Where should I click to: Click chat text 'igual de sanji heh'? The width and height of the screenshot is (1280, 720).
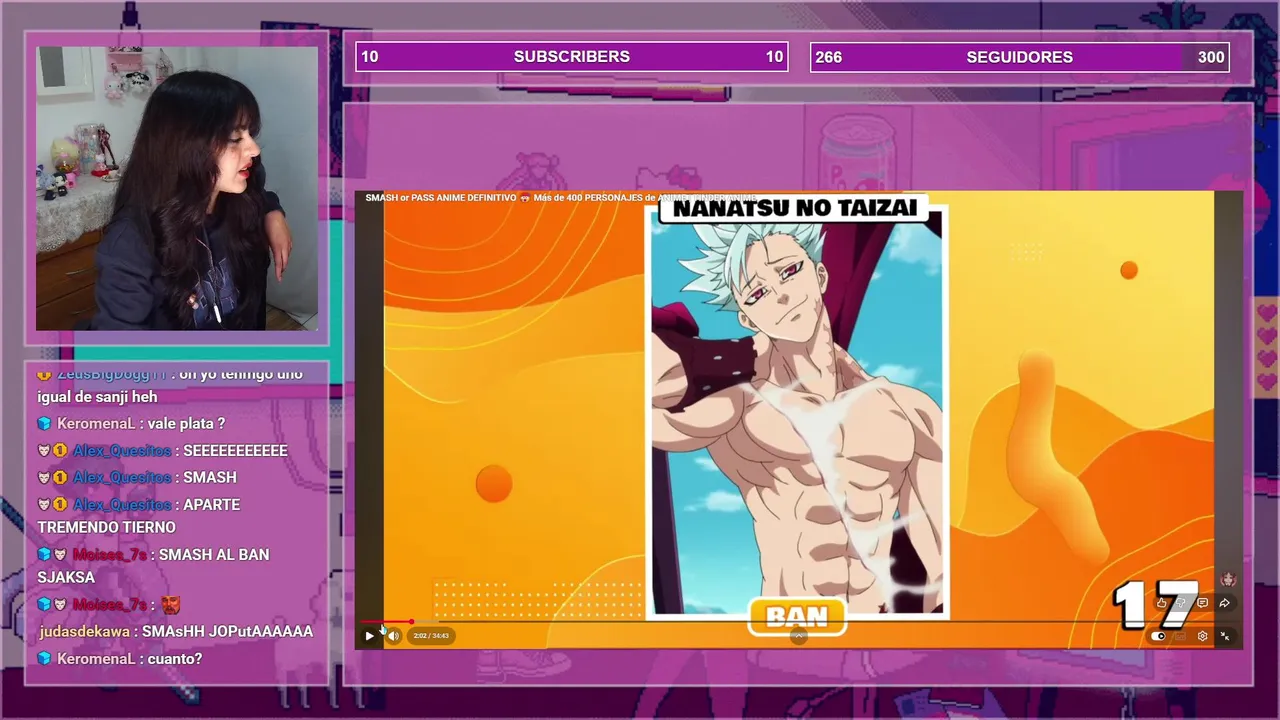[97, 397]
